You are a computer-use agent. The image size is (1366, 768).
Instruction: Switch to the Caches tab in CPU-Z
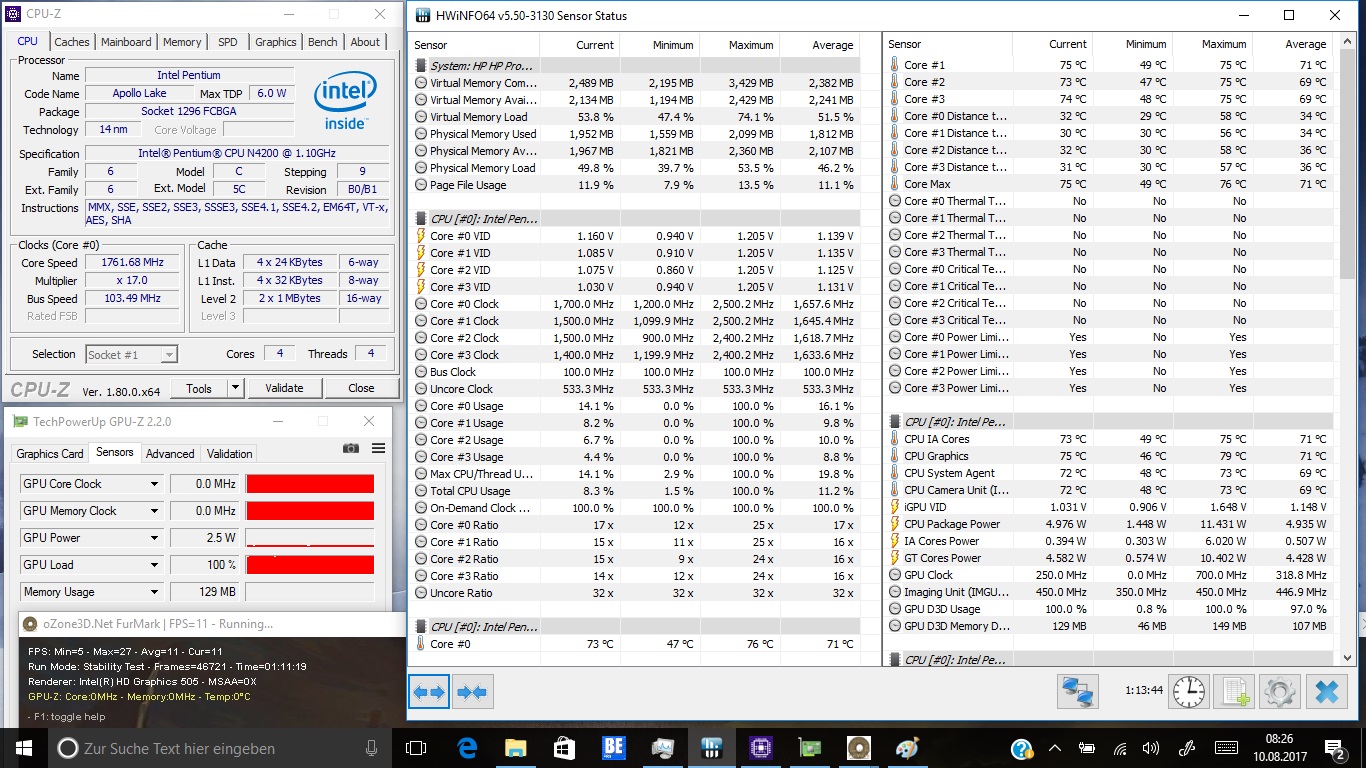point(72,42)
